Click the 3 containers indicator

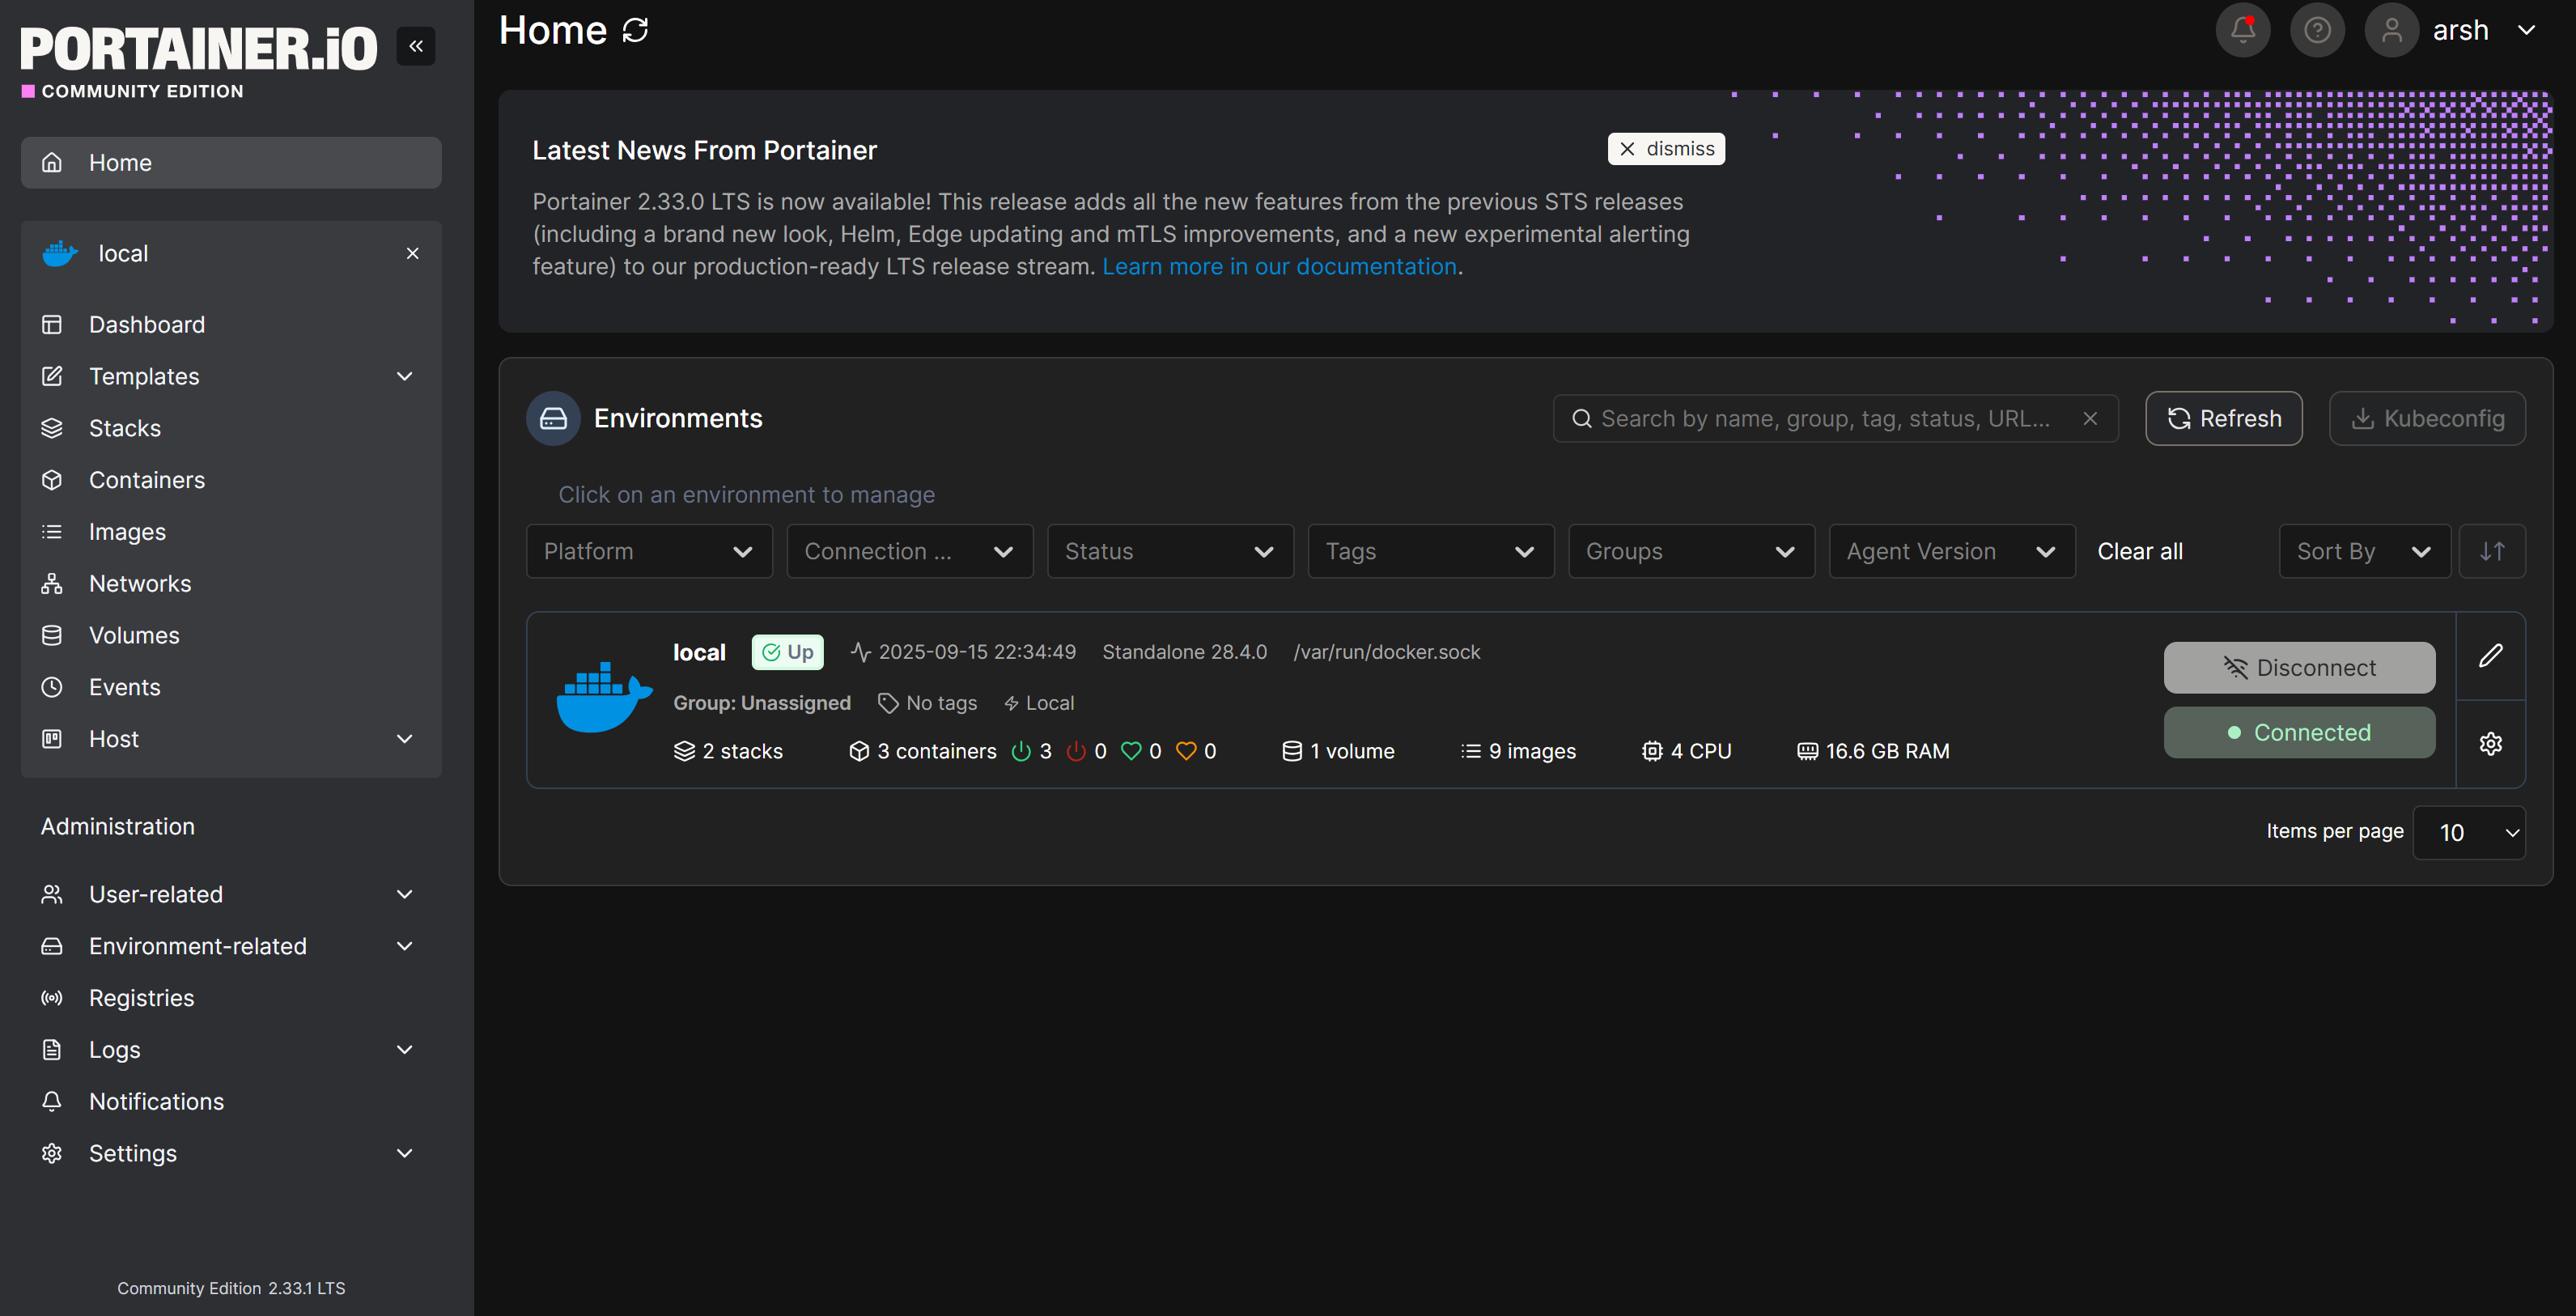tap(922, 752)
